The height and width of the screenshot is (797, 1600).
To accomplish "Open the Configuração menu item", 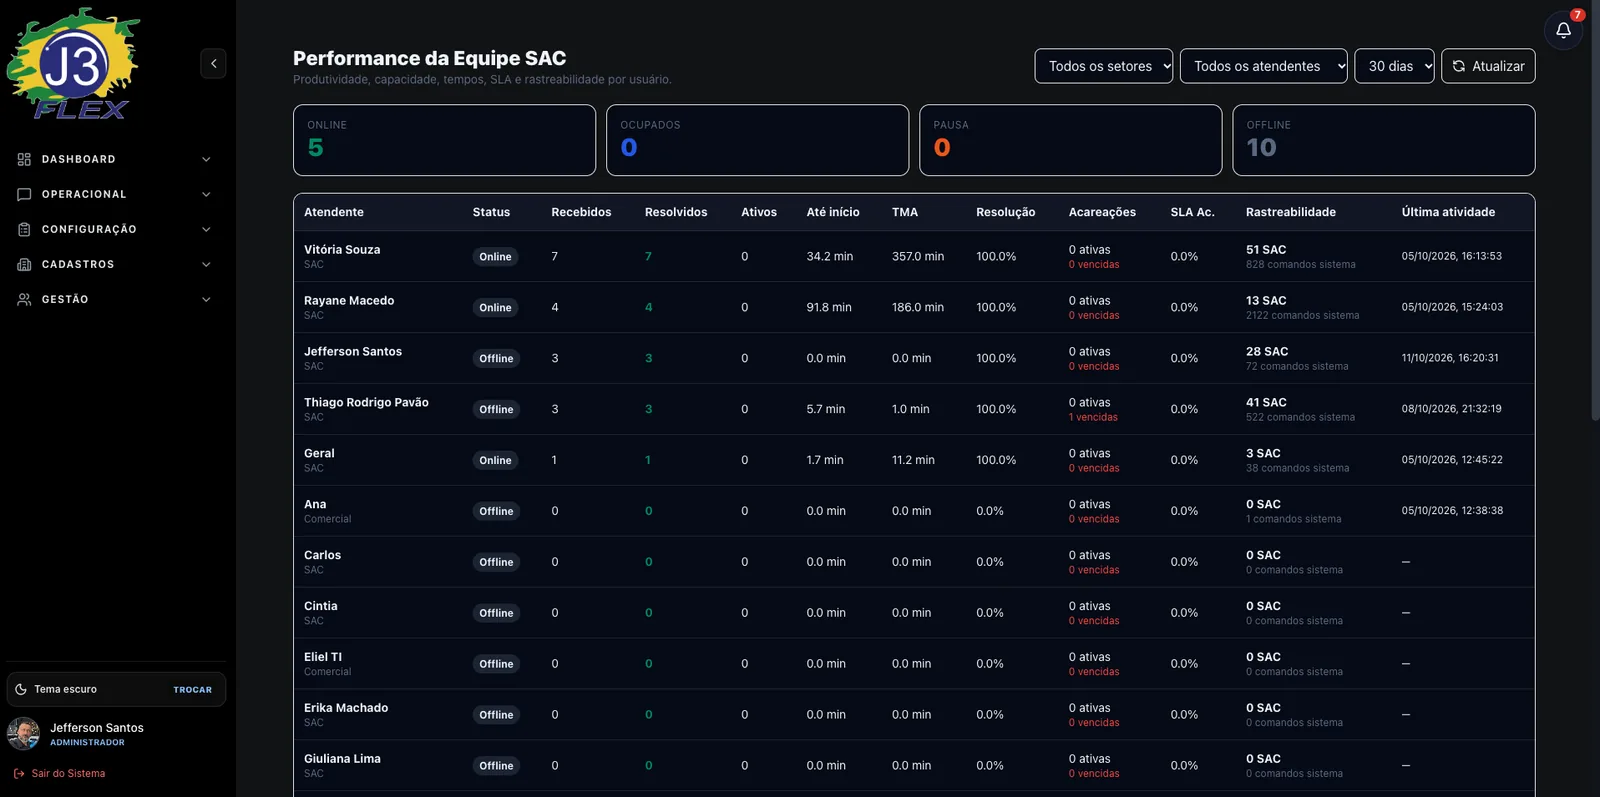I will [115, 229].
